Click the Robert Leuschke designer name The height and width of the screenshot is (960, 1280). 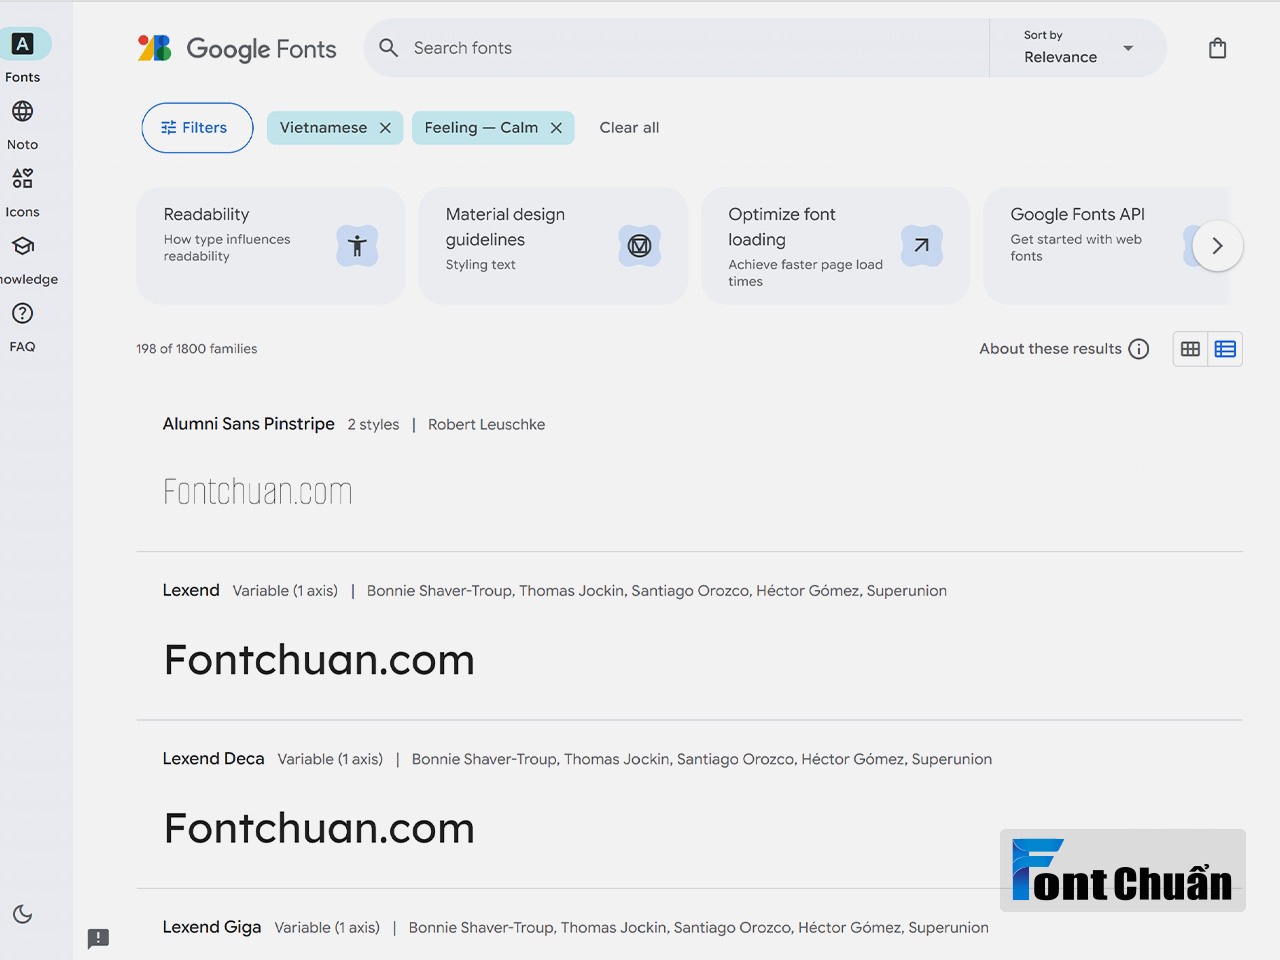tap(487, 425)
